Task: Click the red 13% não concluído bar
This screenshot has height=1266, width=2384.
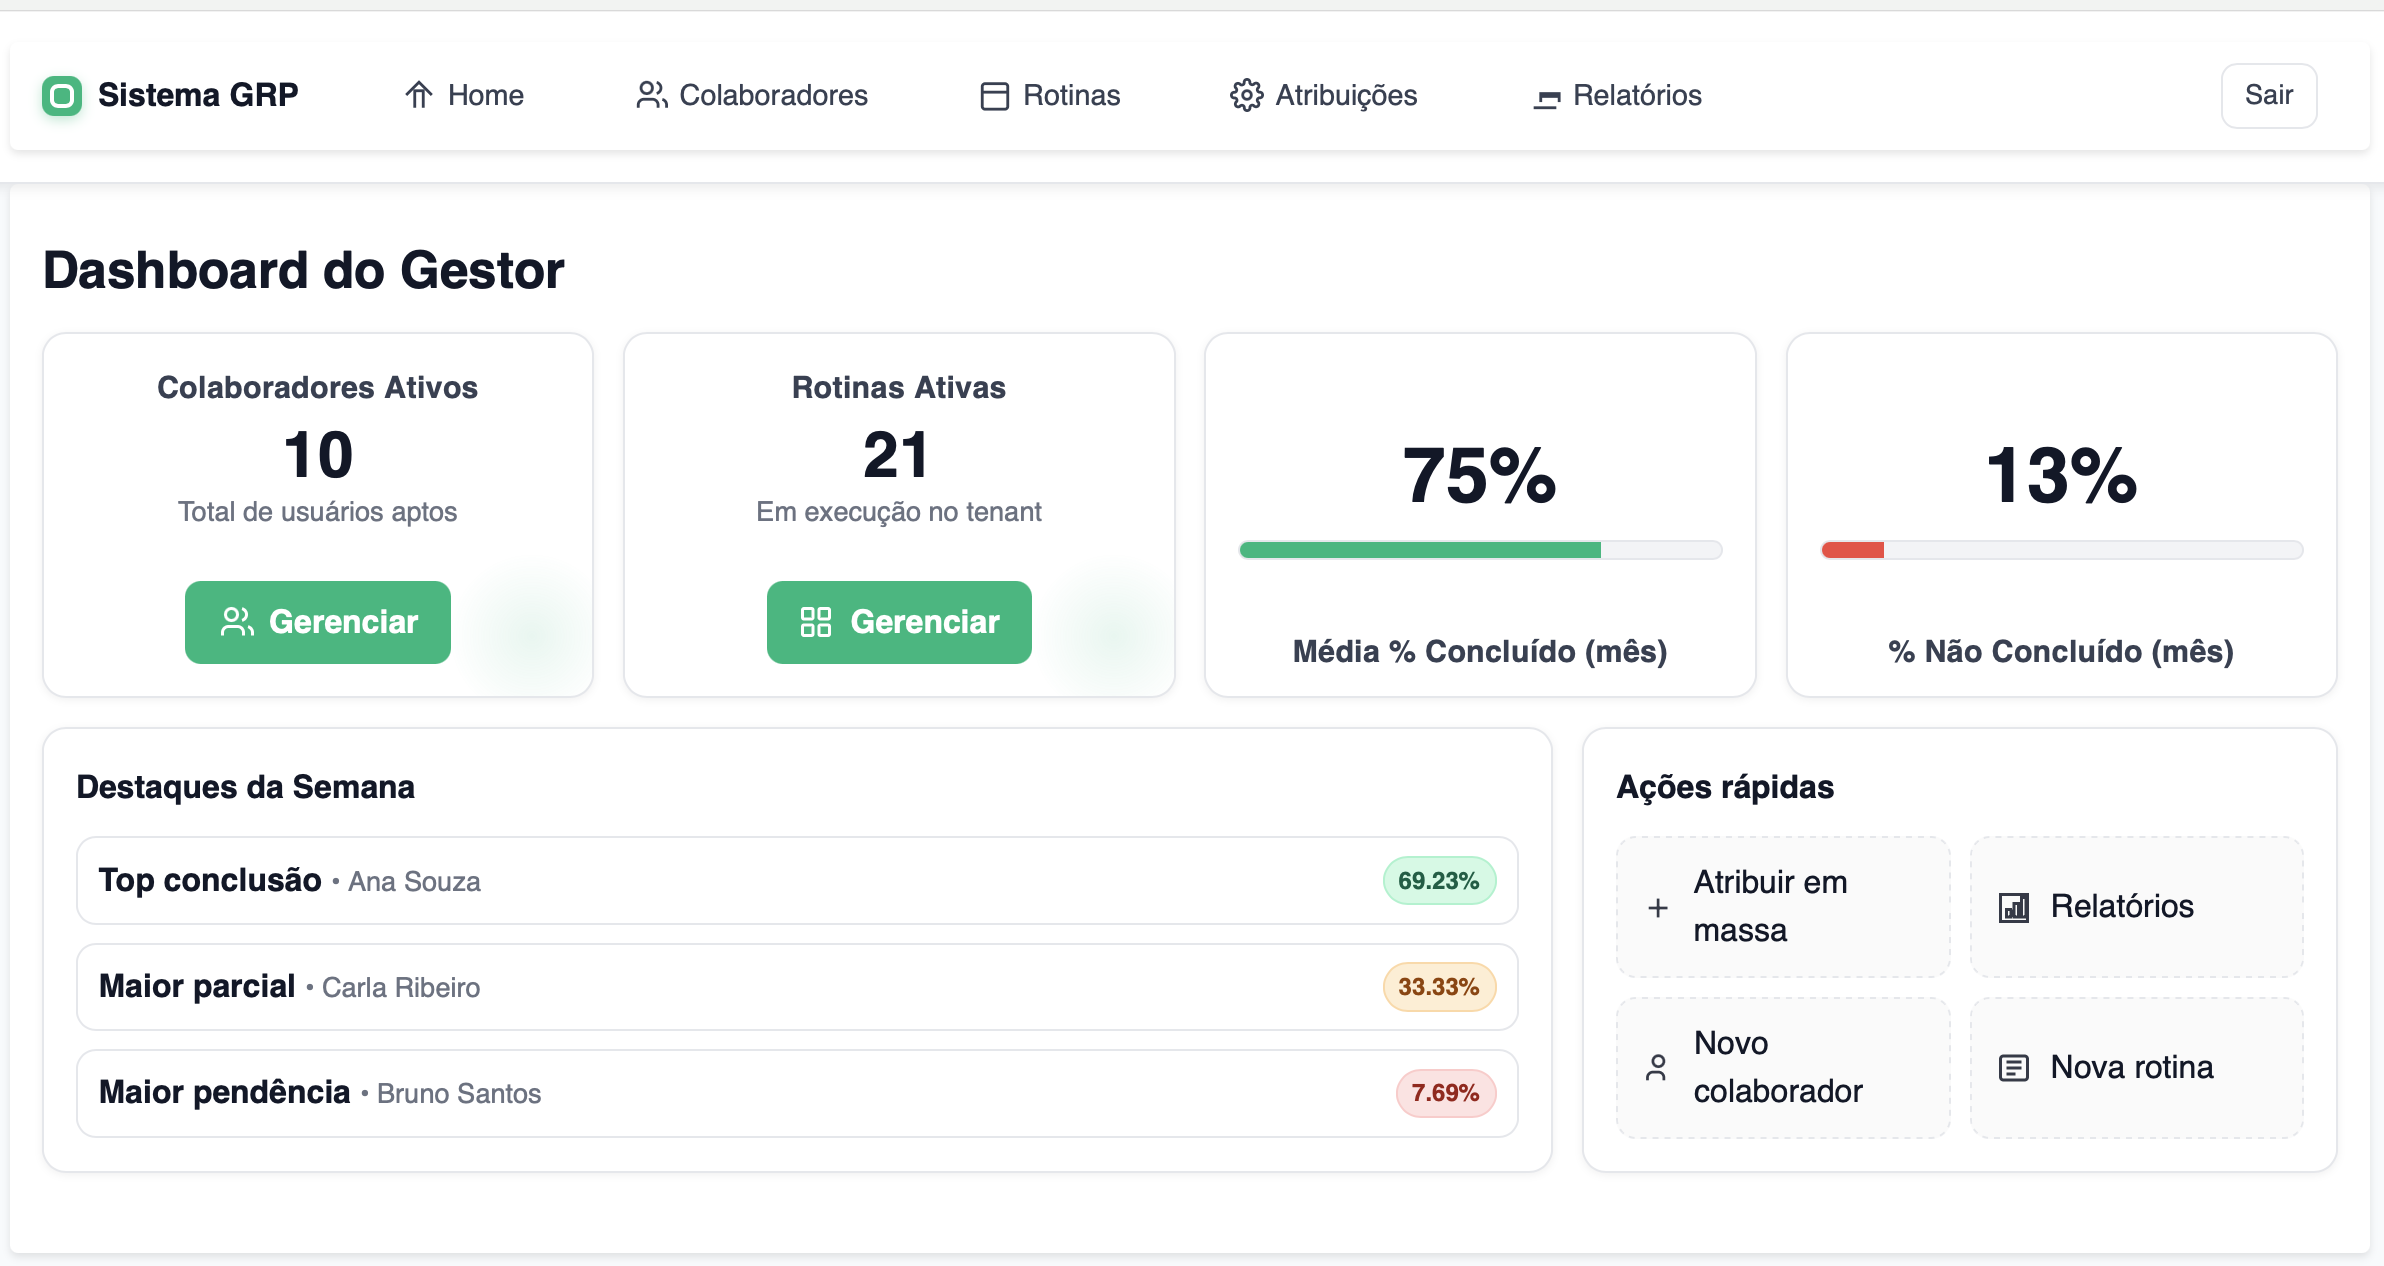Action: click(x=1853, y=550)
